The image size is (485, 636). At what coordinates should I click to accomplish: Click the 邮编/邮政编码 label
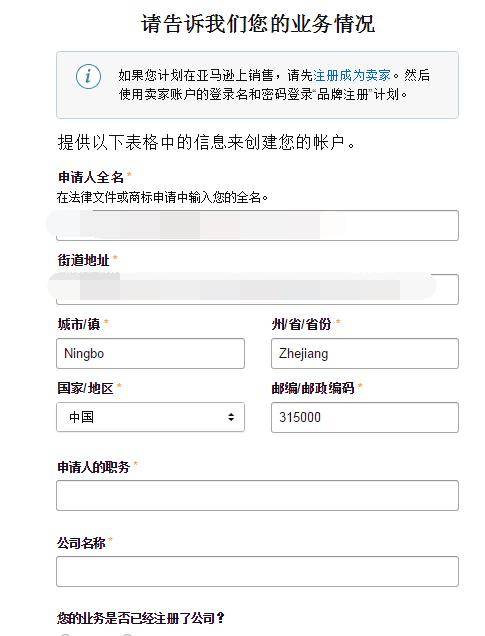click(x=313, y=388)
